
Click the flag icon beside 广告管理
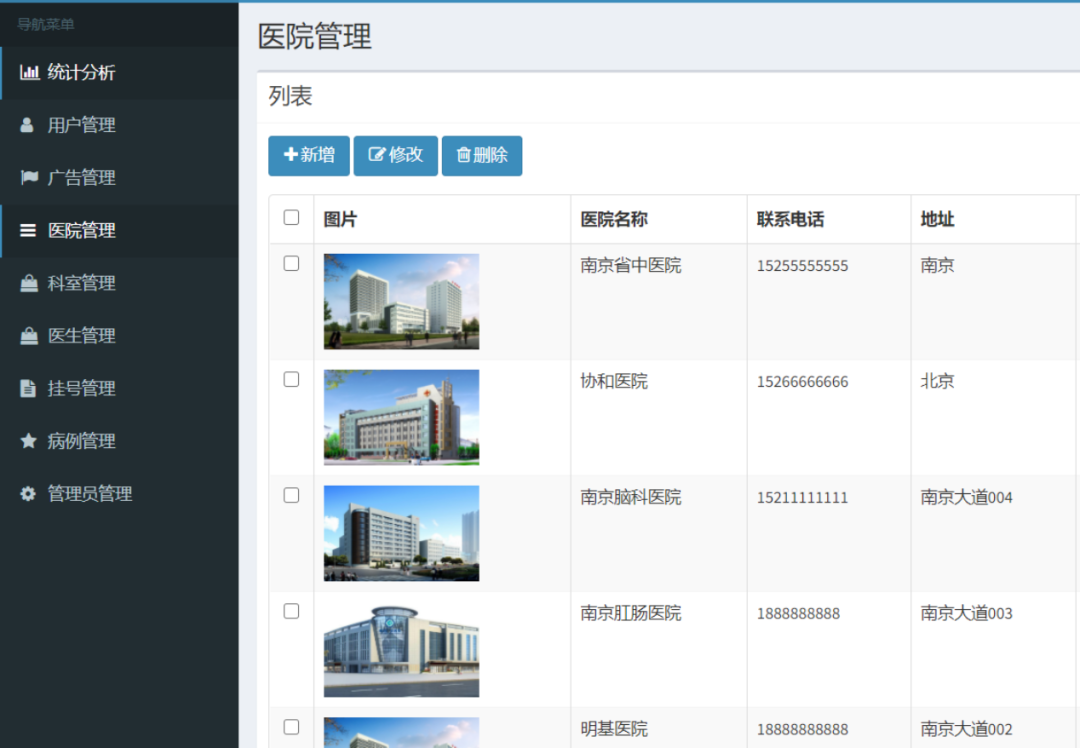pyautogui.click(x=29, y=178)
